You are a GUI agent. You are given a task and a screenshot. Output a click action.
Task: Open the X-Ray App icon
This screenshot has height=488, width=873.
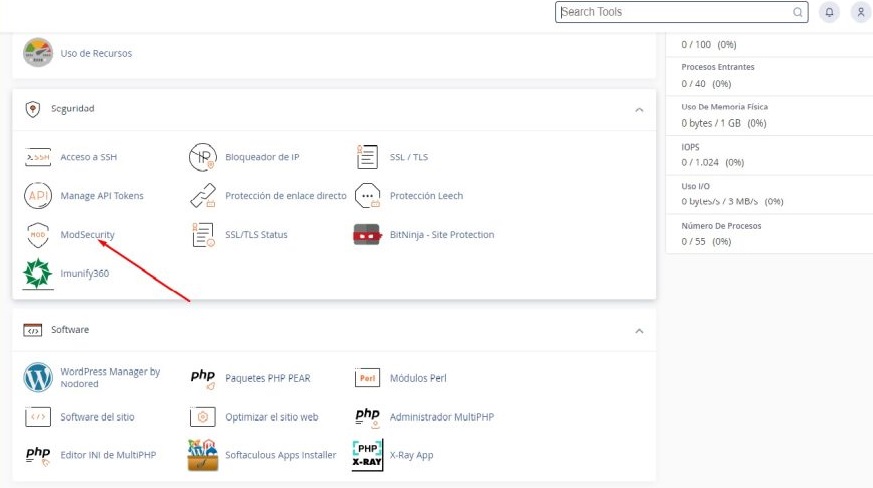(x=367, y=455)
